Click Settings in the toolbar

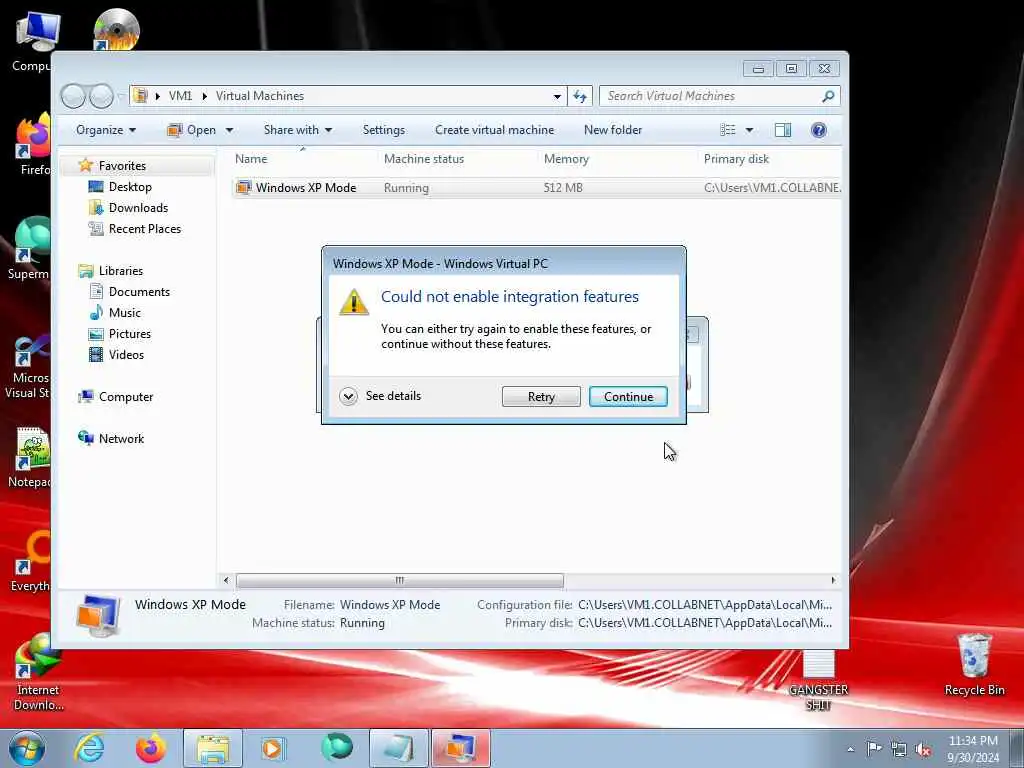click(383, 130)
